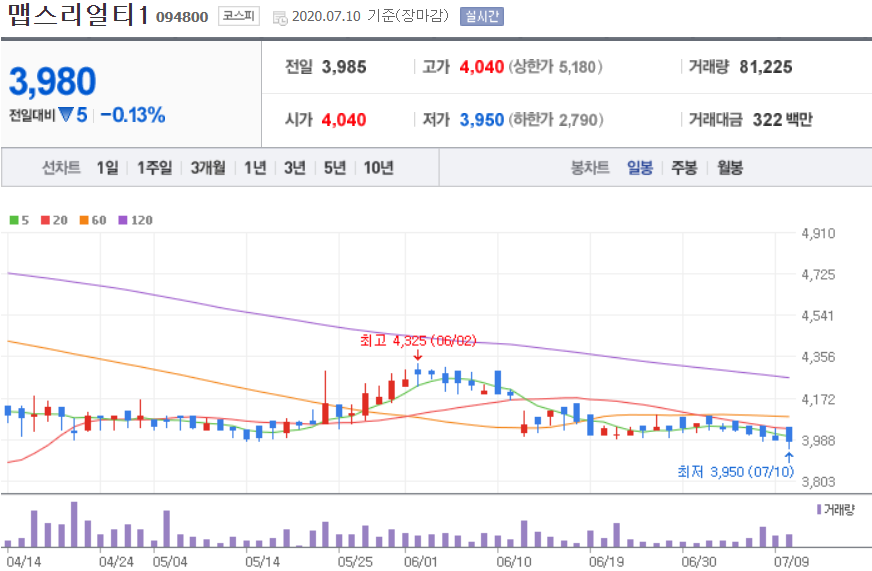872x571 pixels.
Task: Click the 실시간 badge
Action: point(482,16)
